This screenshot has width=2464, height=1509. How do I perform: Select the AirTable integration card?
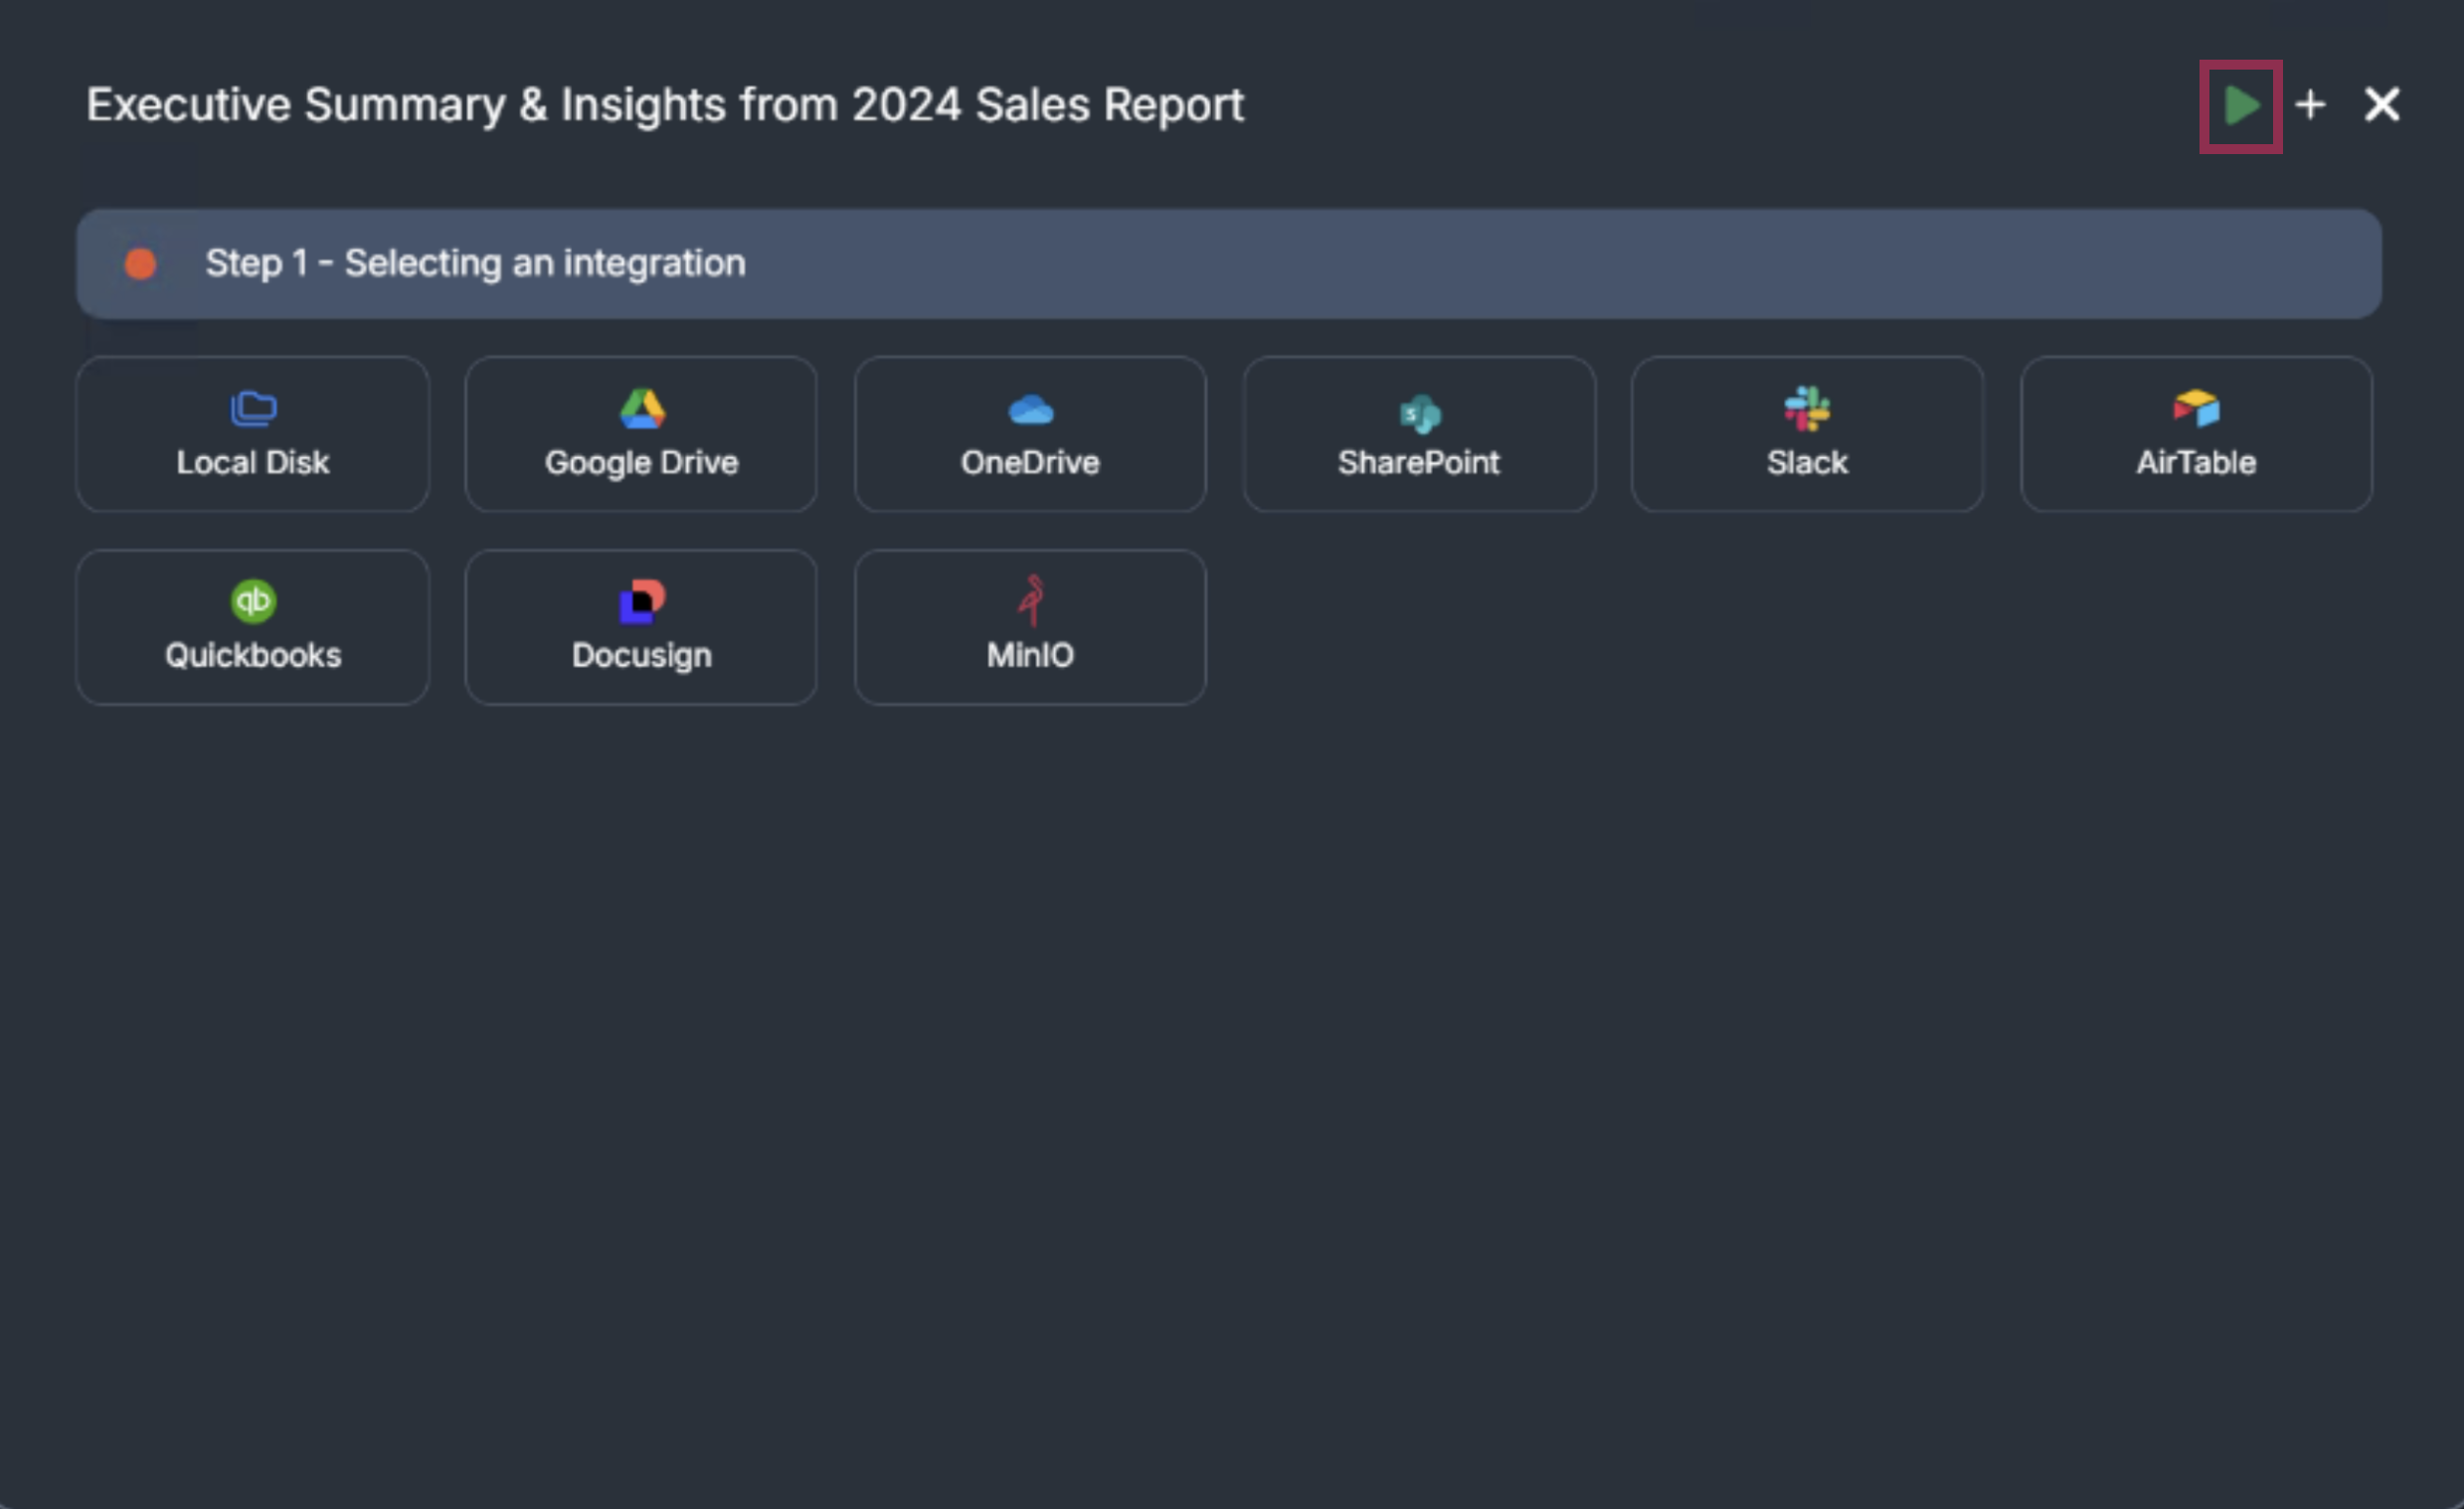click(2196, 434)
